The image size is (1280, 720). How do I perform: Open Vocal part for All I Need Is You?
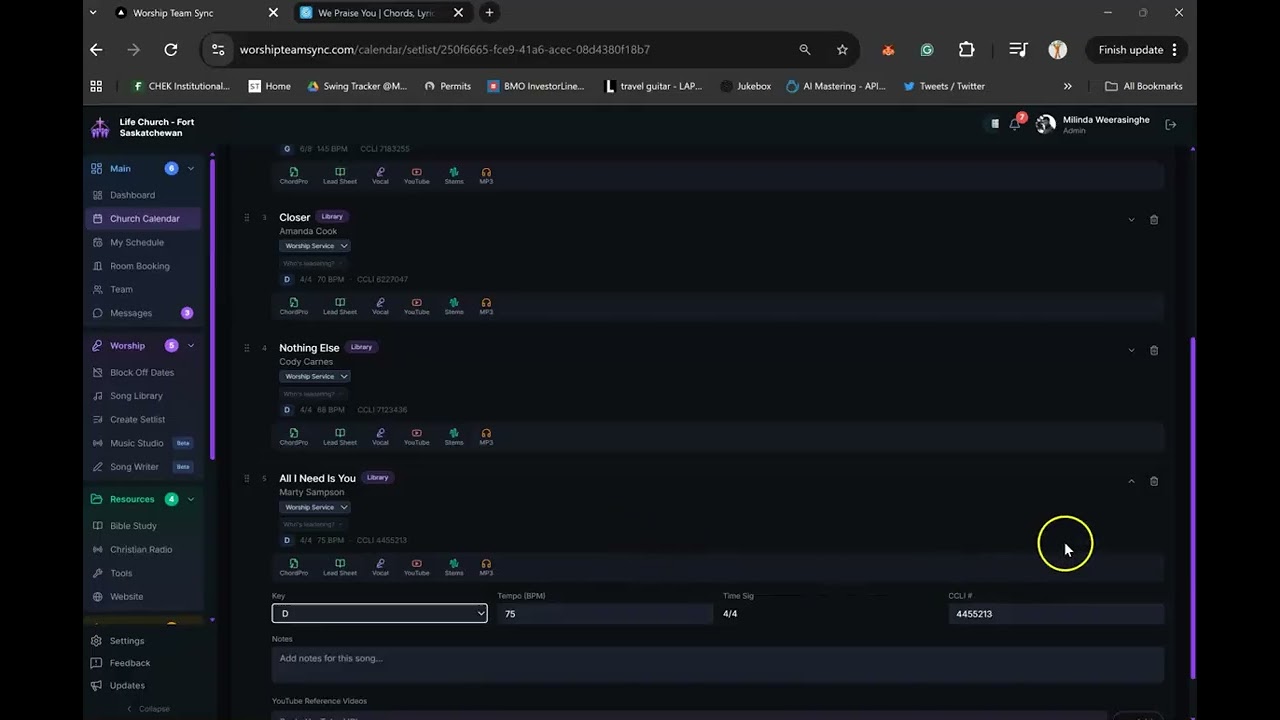380,567
